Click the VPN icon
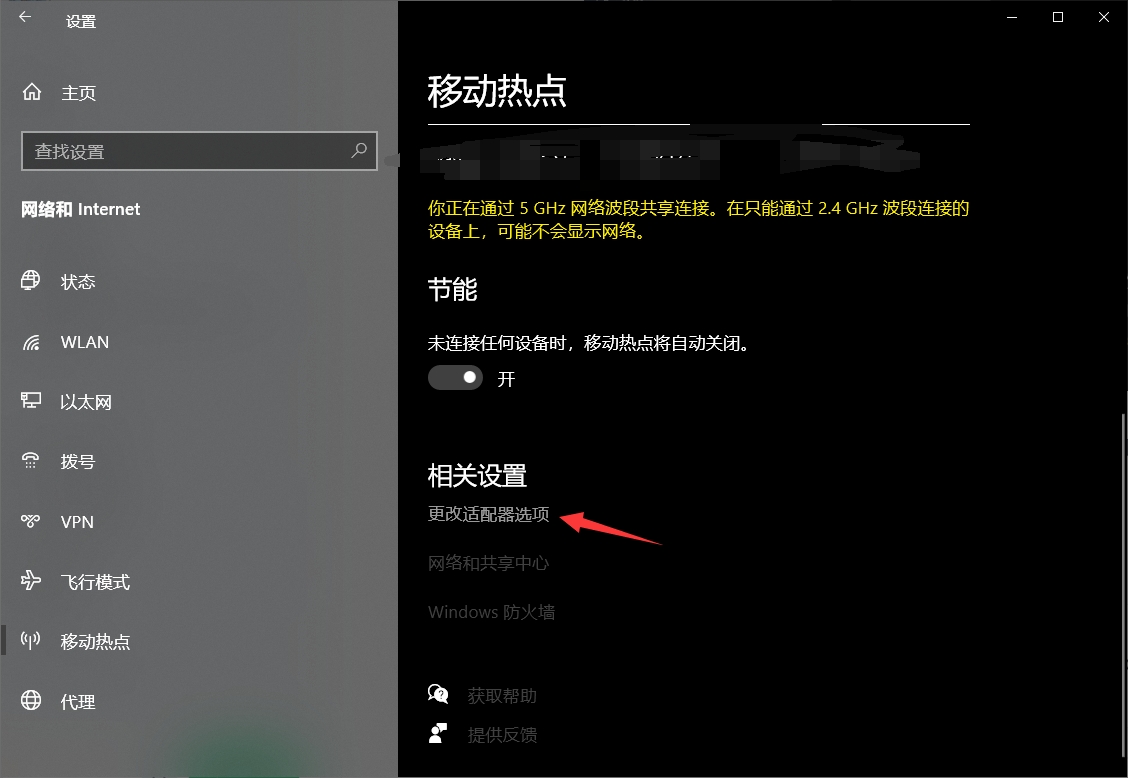Viewport: 1128px width, 778px height. (x=30, y=520)
